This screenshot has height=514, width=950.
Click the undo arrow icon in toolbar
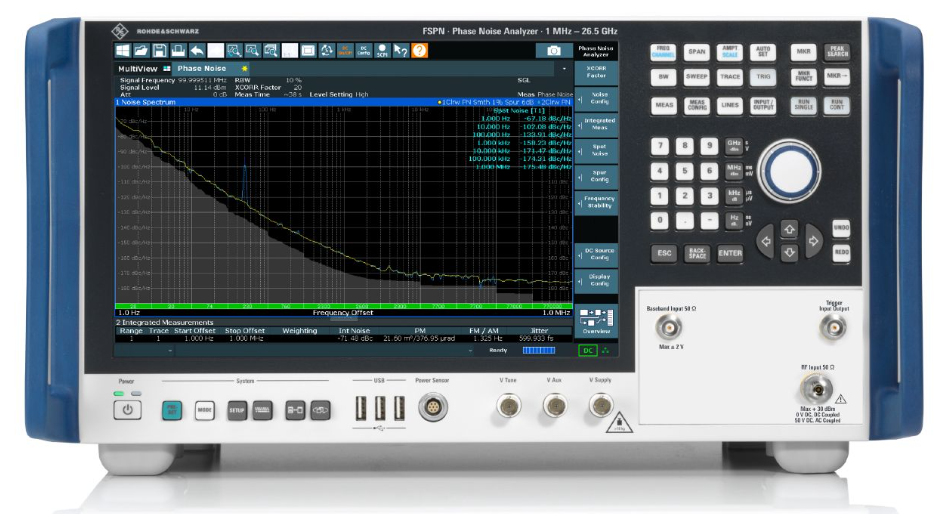point(196,50)
